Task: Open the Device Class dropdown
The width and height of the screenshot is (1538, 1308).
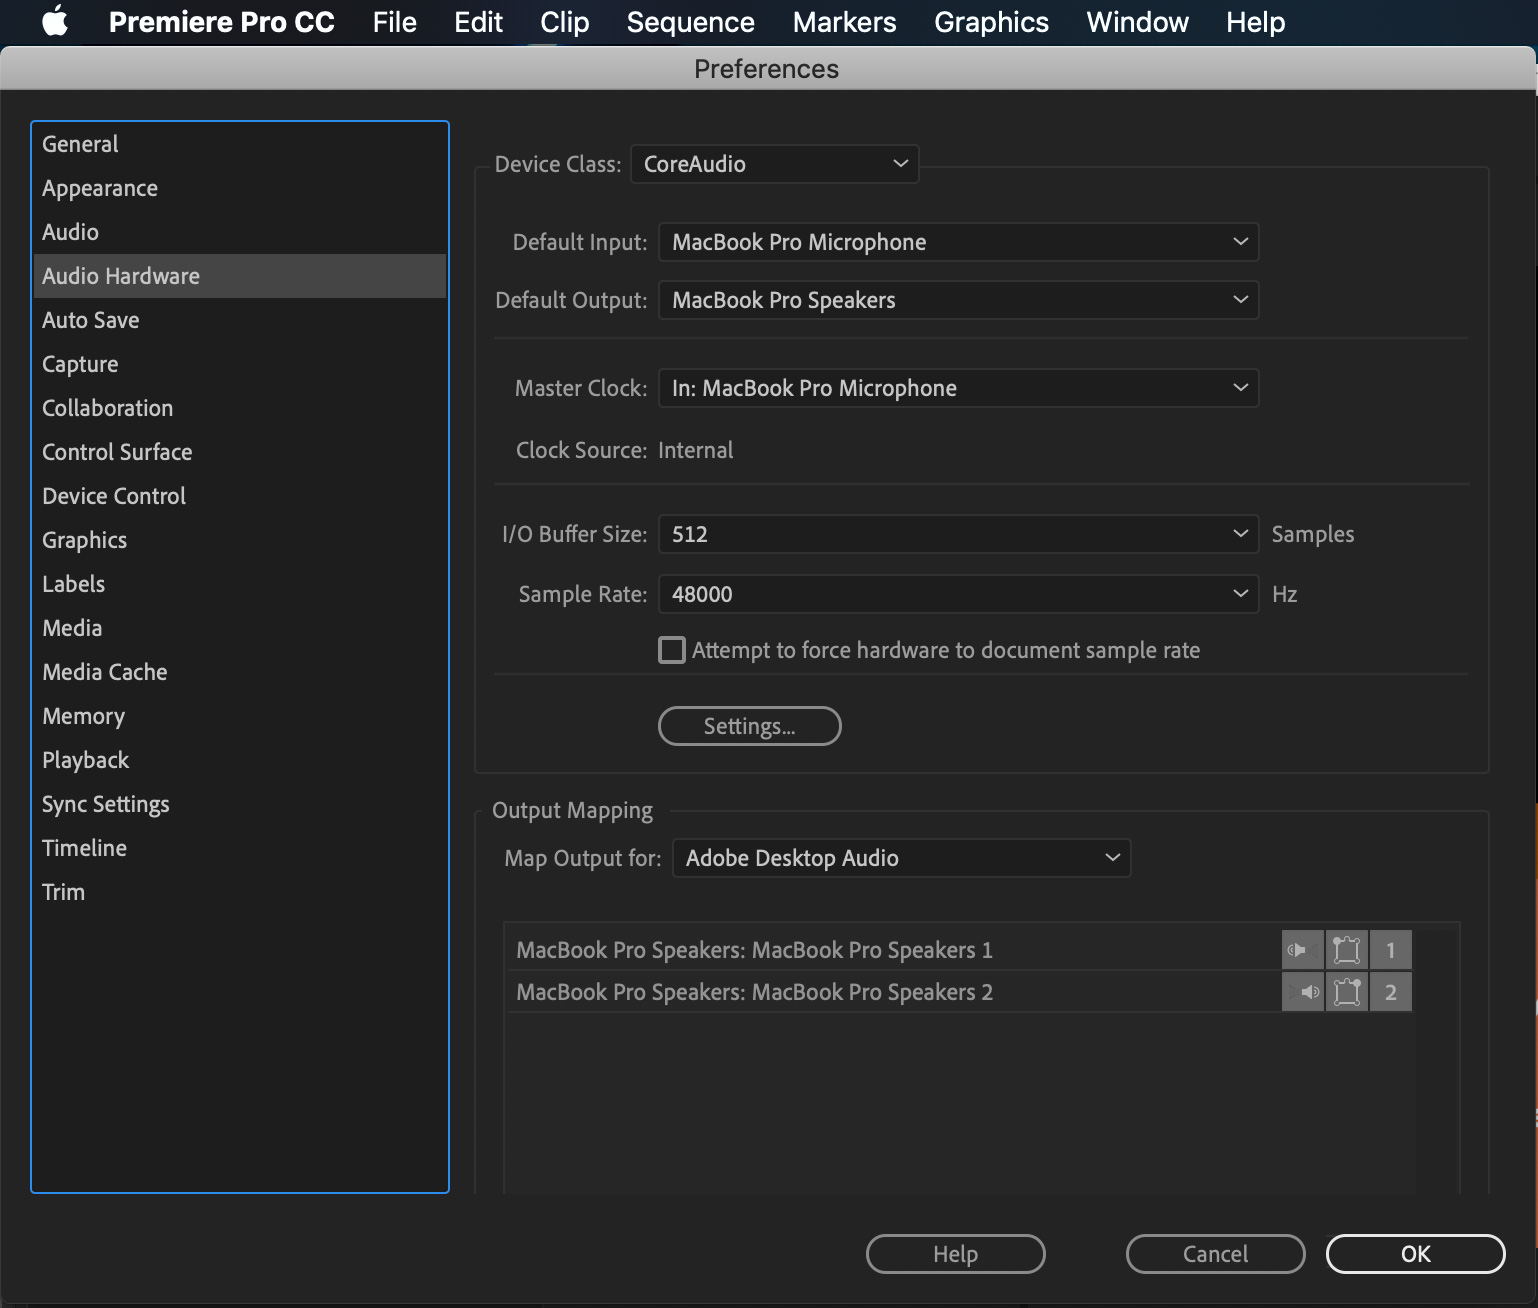Action: (x=774, y=164)
